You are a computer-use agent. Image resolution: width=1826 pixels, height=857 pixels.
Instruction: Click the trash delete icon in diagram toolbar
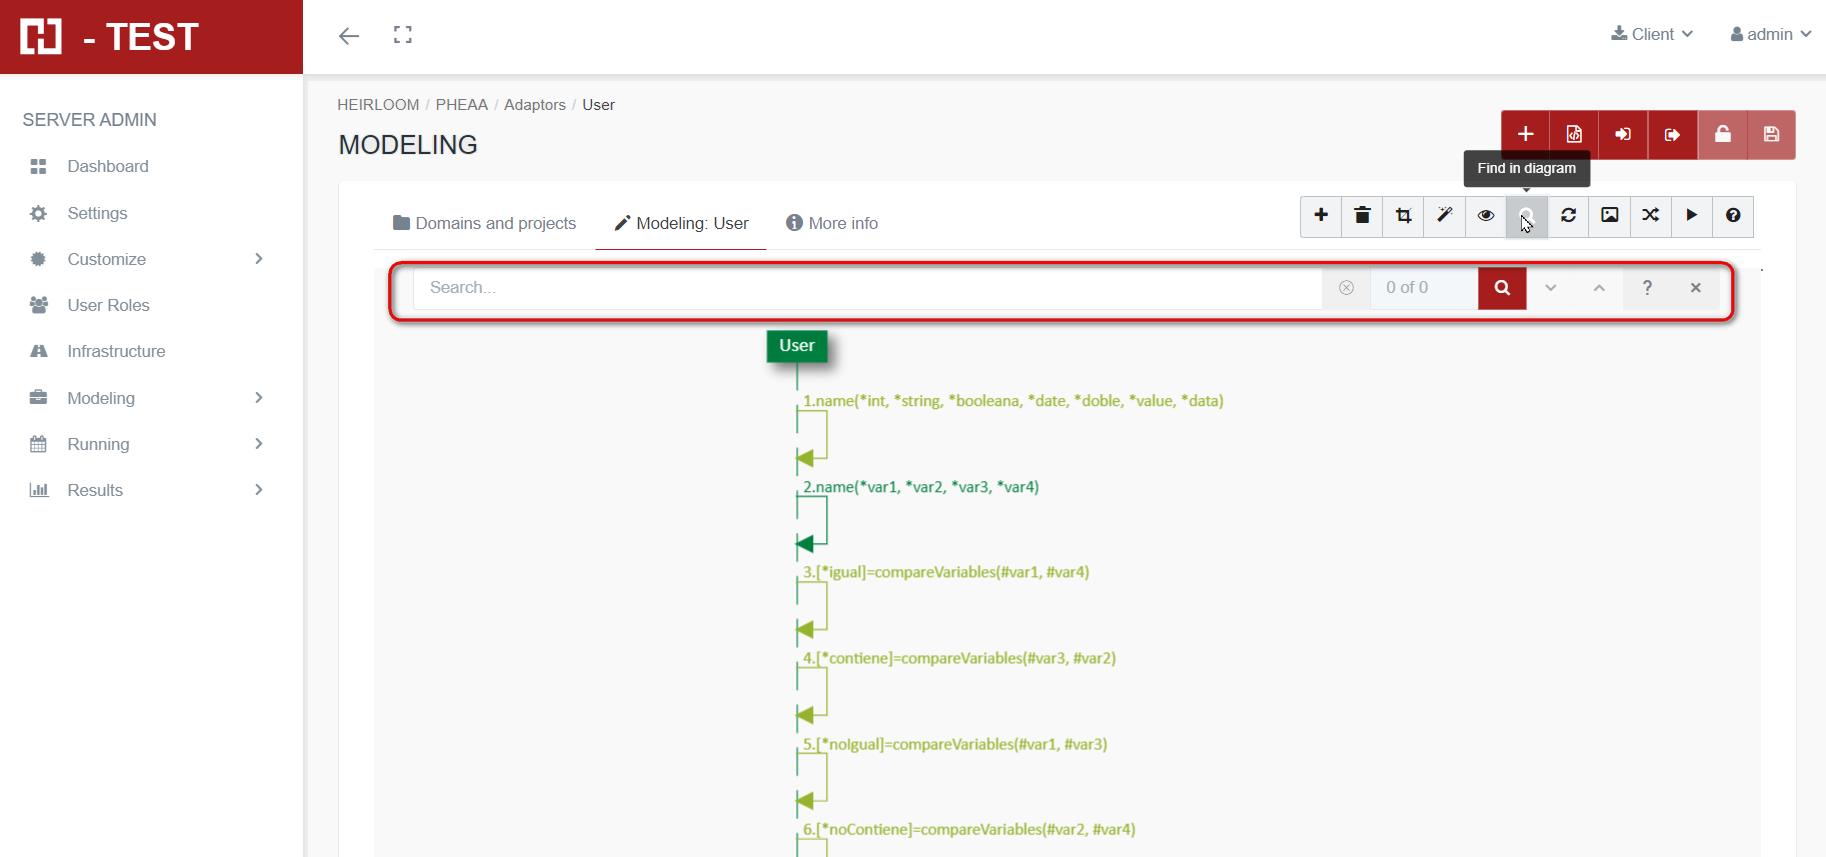click(x=1362, y=216)
